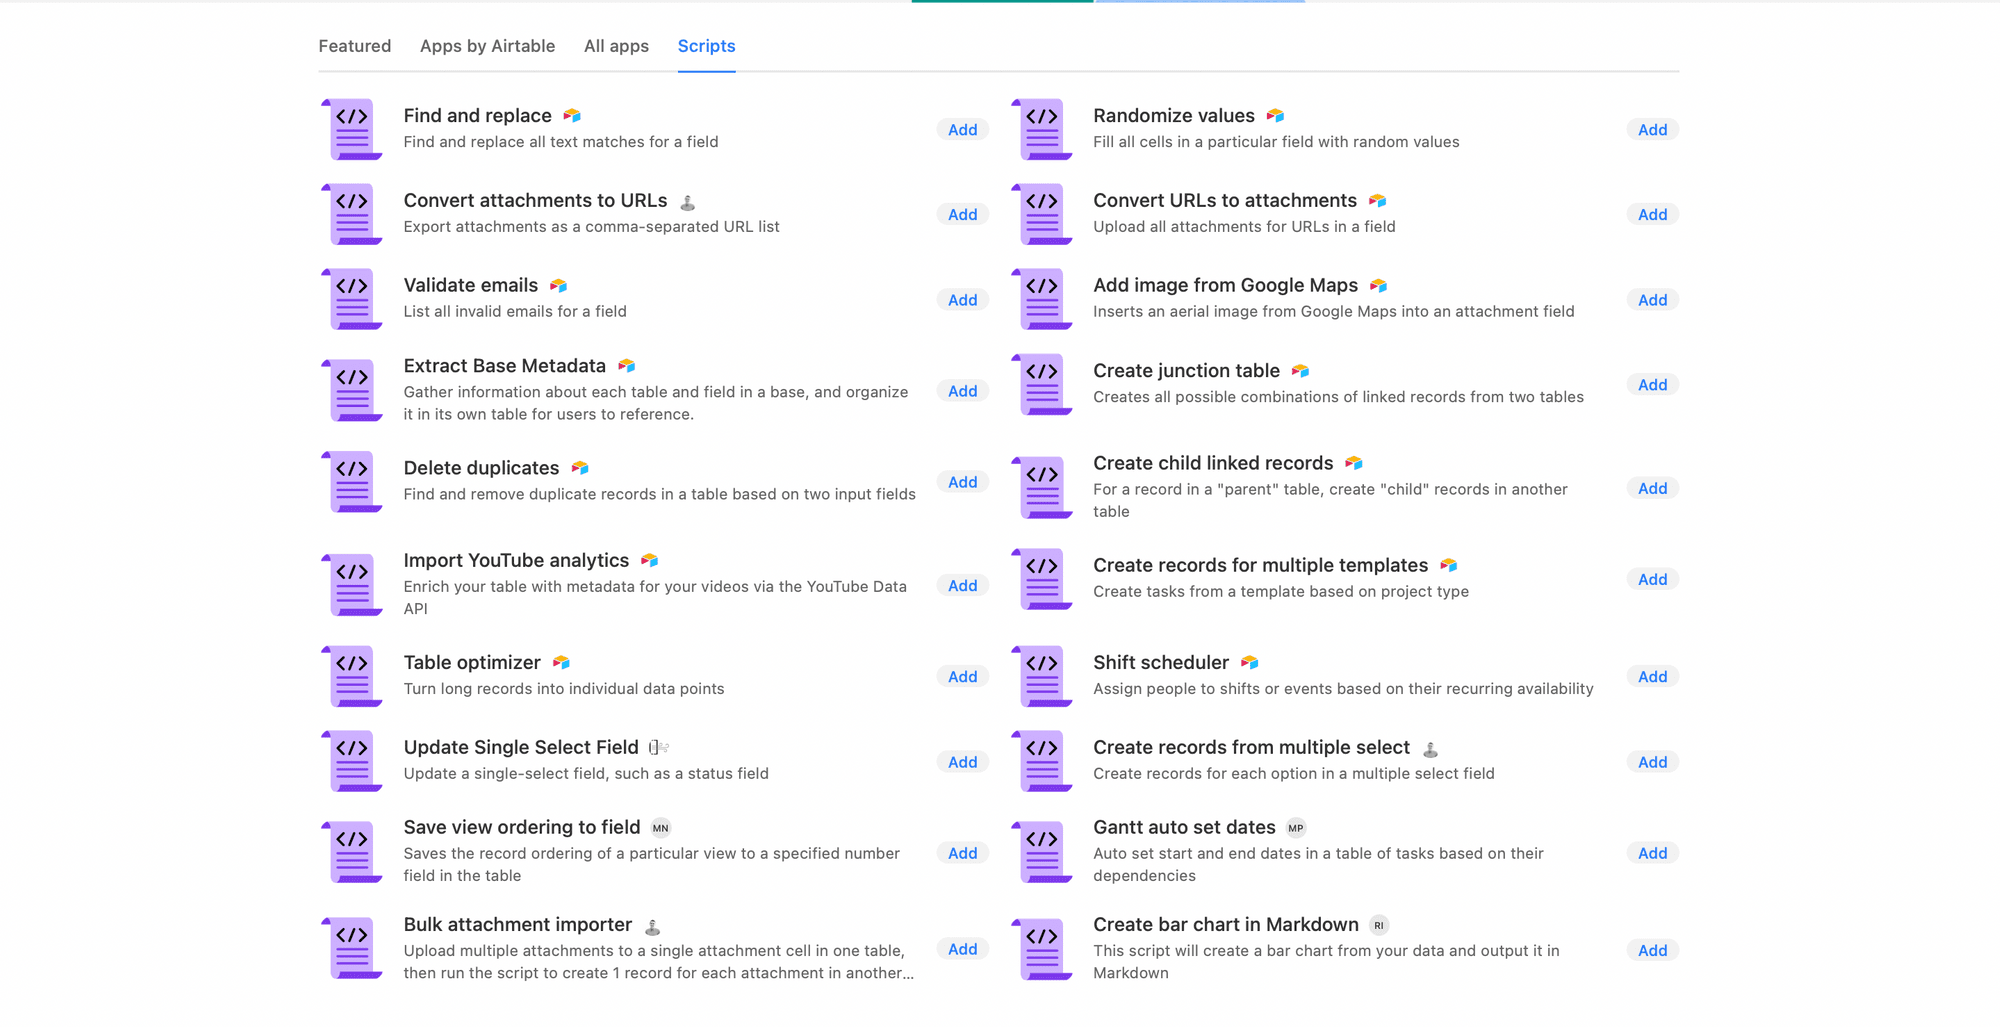Add the Convert attachments to URLs script

click(963, 215)
